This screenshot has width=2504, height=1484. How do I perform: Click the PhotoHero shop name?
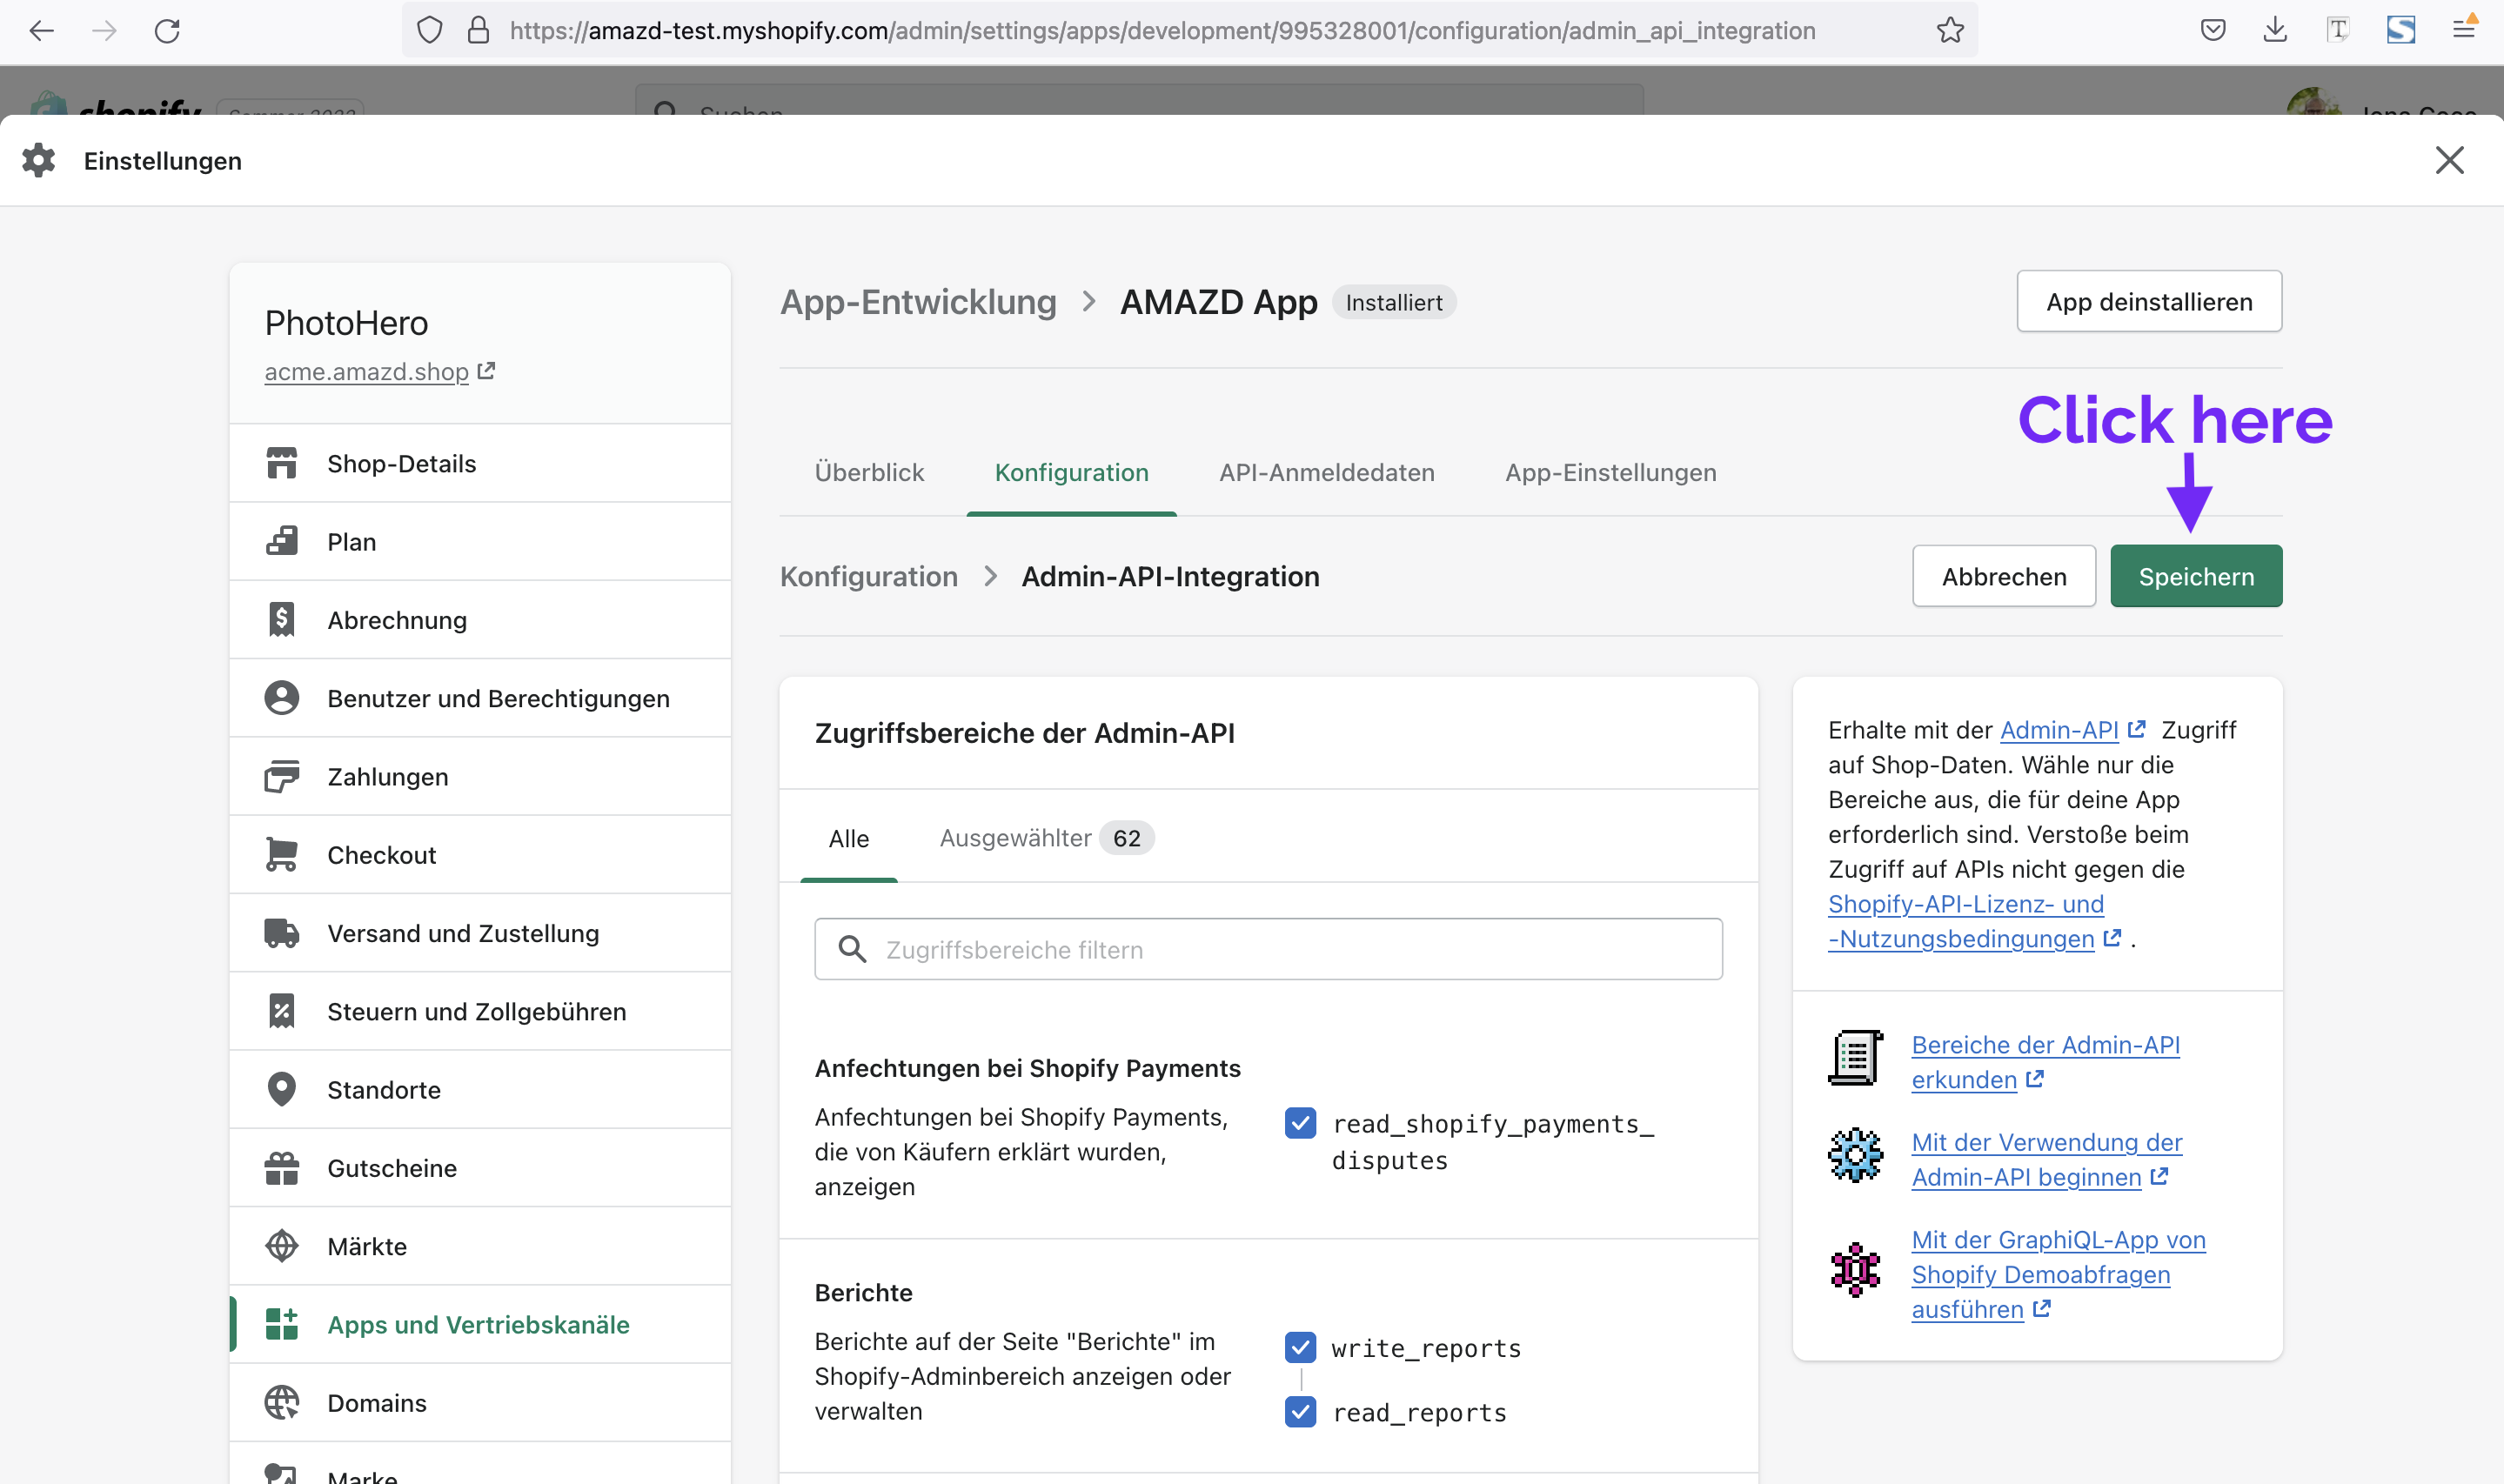[x=346, y=323]
